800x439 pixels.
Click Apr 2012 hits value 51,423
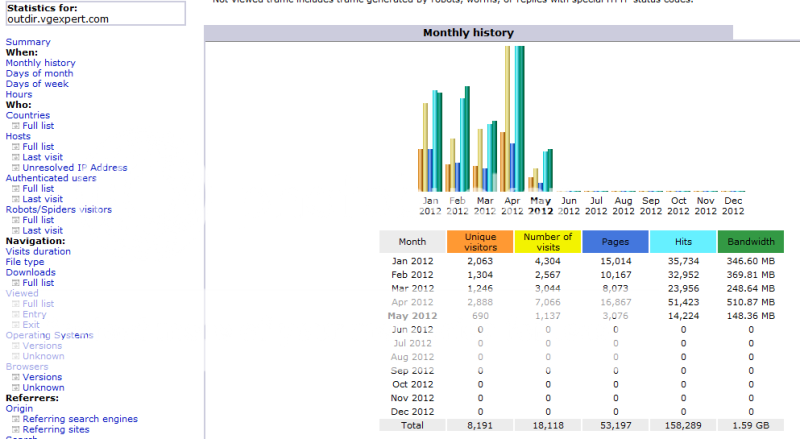pyautogui.click(x=683, y=302)
